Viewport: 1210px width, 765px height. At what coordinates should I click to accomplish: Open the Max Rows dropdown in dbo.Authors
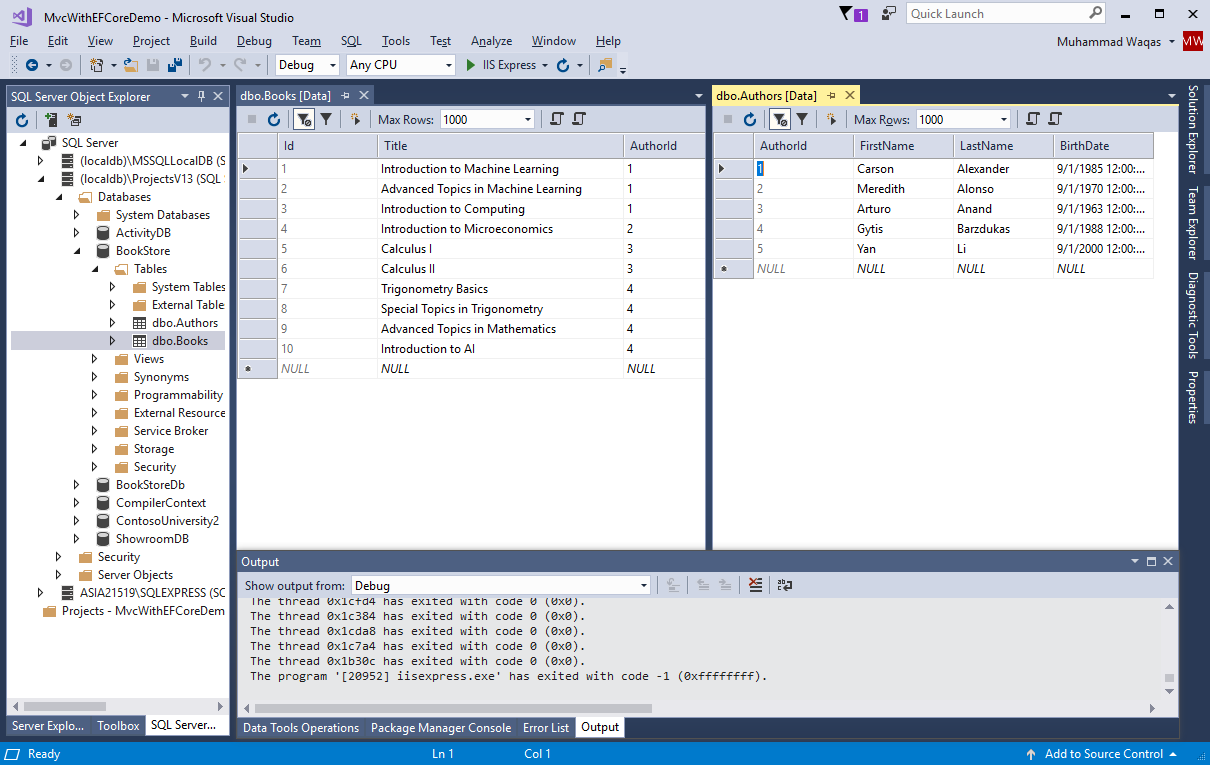1004,119
